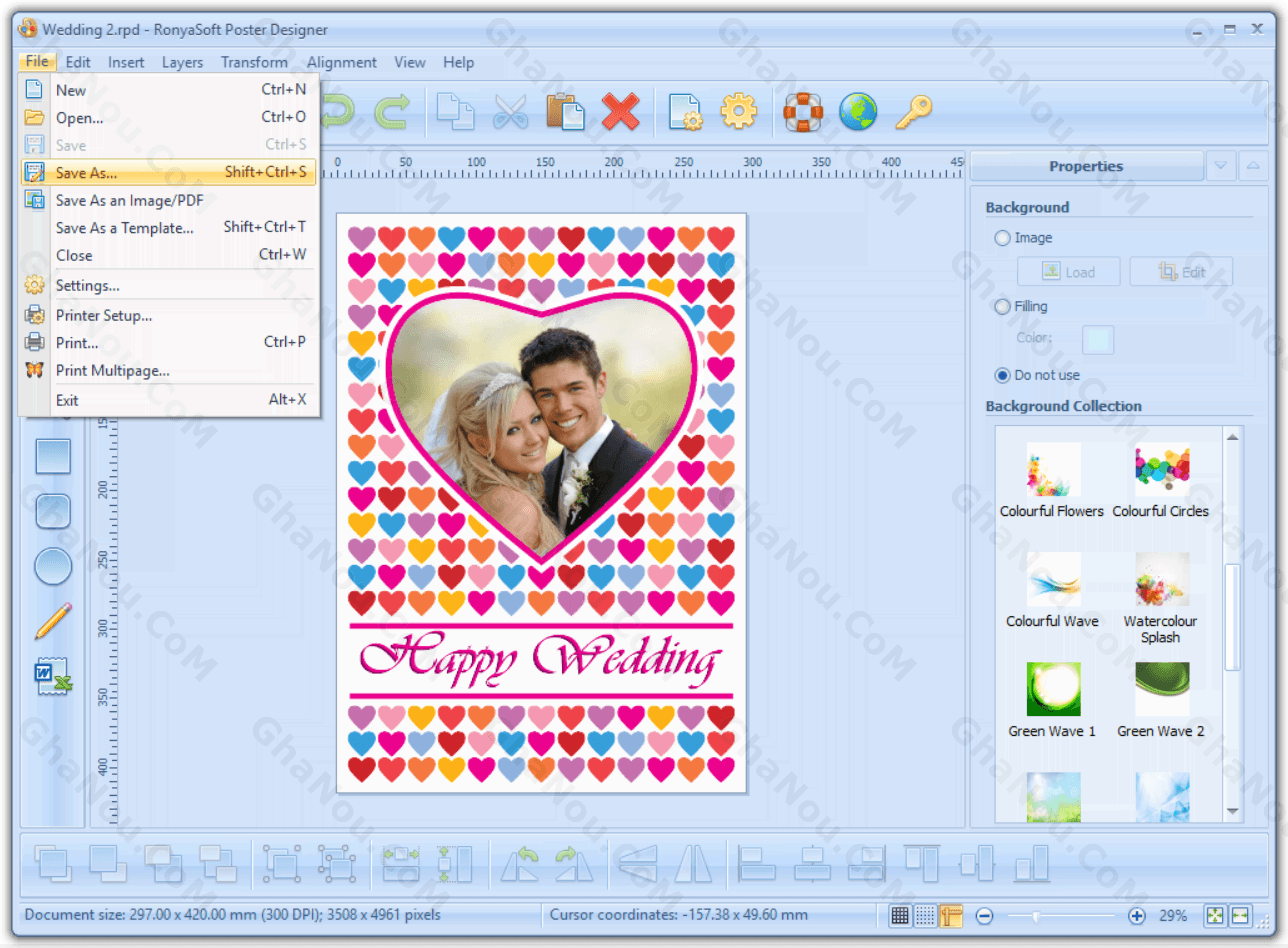Click the Group objects icon
The width and height of the screenshot is (1288, 948).
point(281,863)
